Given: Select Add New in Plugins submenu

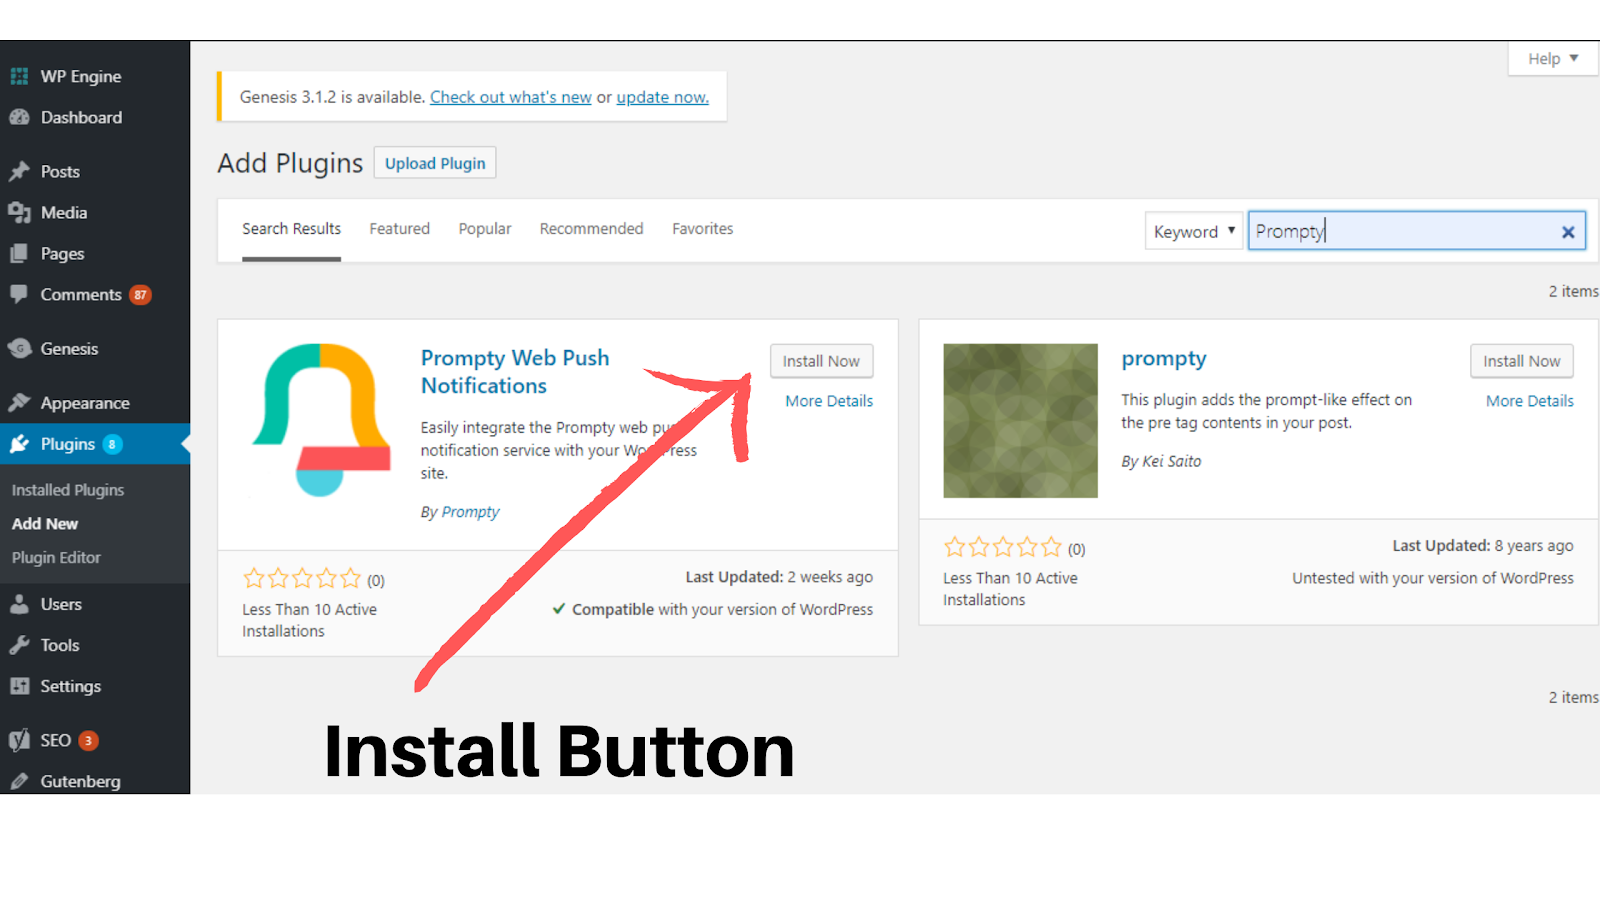Looking at the screenshot, I should pyautogui.click(x=45, y=524).
